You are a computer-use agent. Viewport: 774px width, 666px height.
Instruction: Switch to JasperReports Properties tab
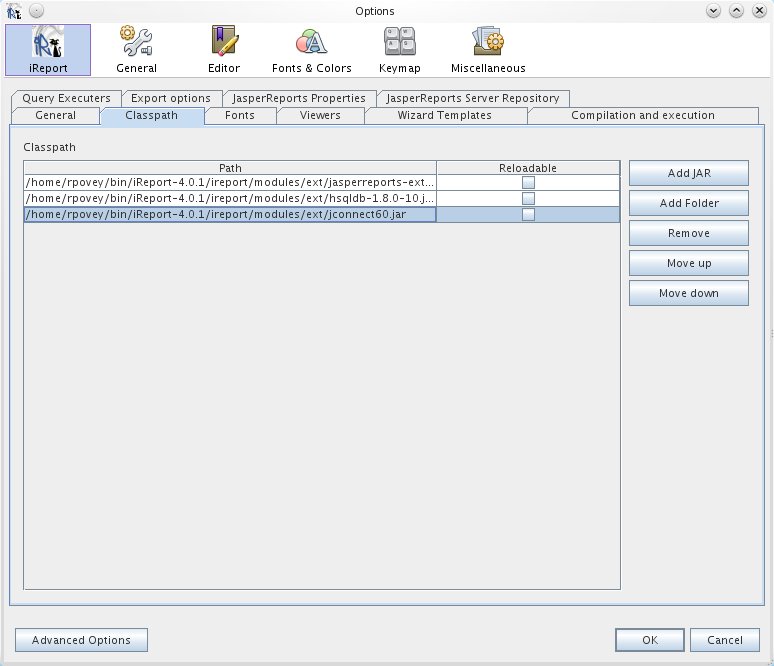(x=299, y=98)
